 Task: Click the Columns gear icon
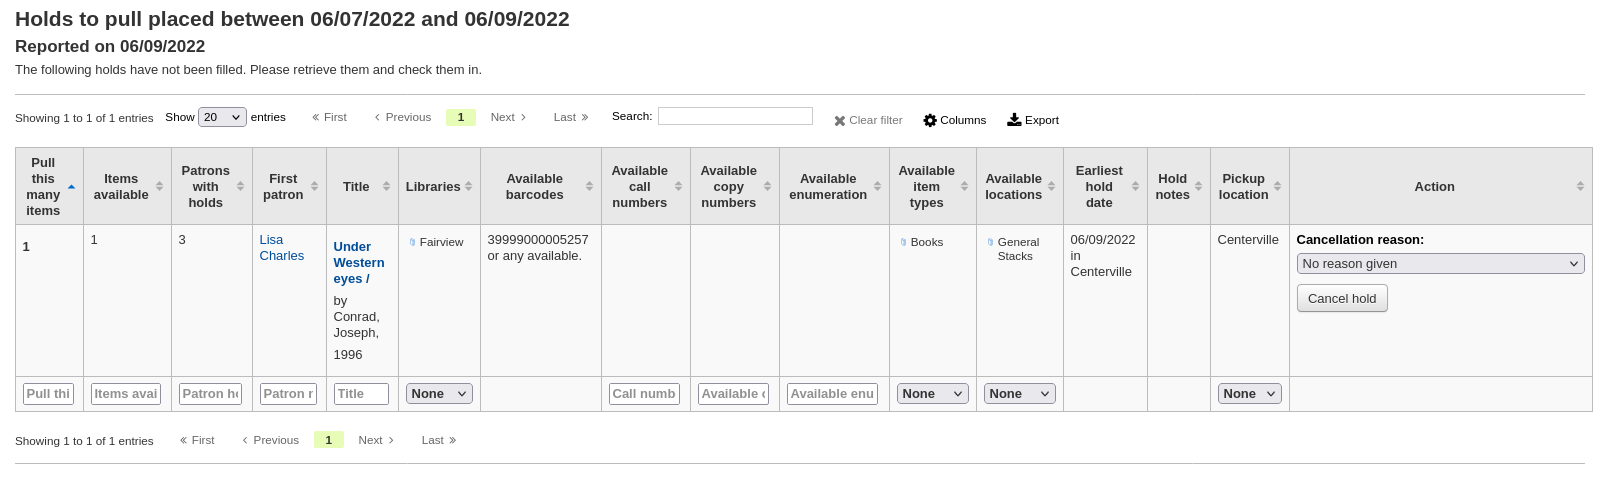coord(930,120)
